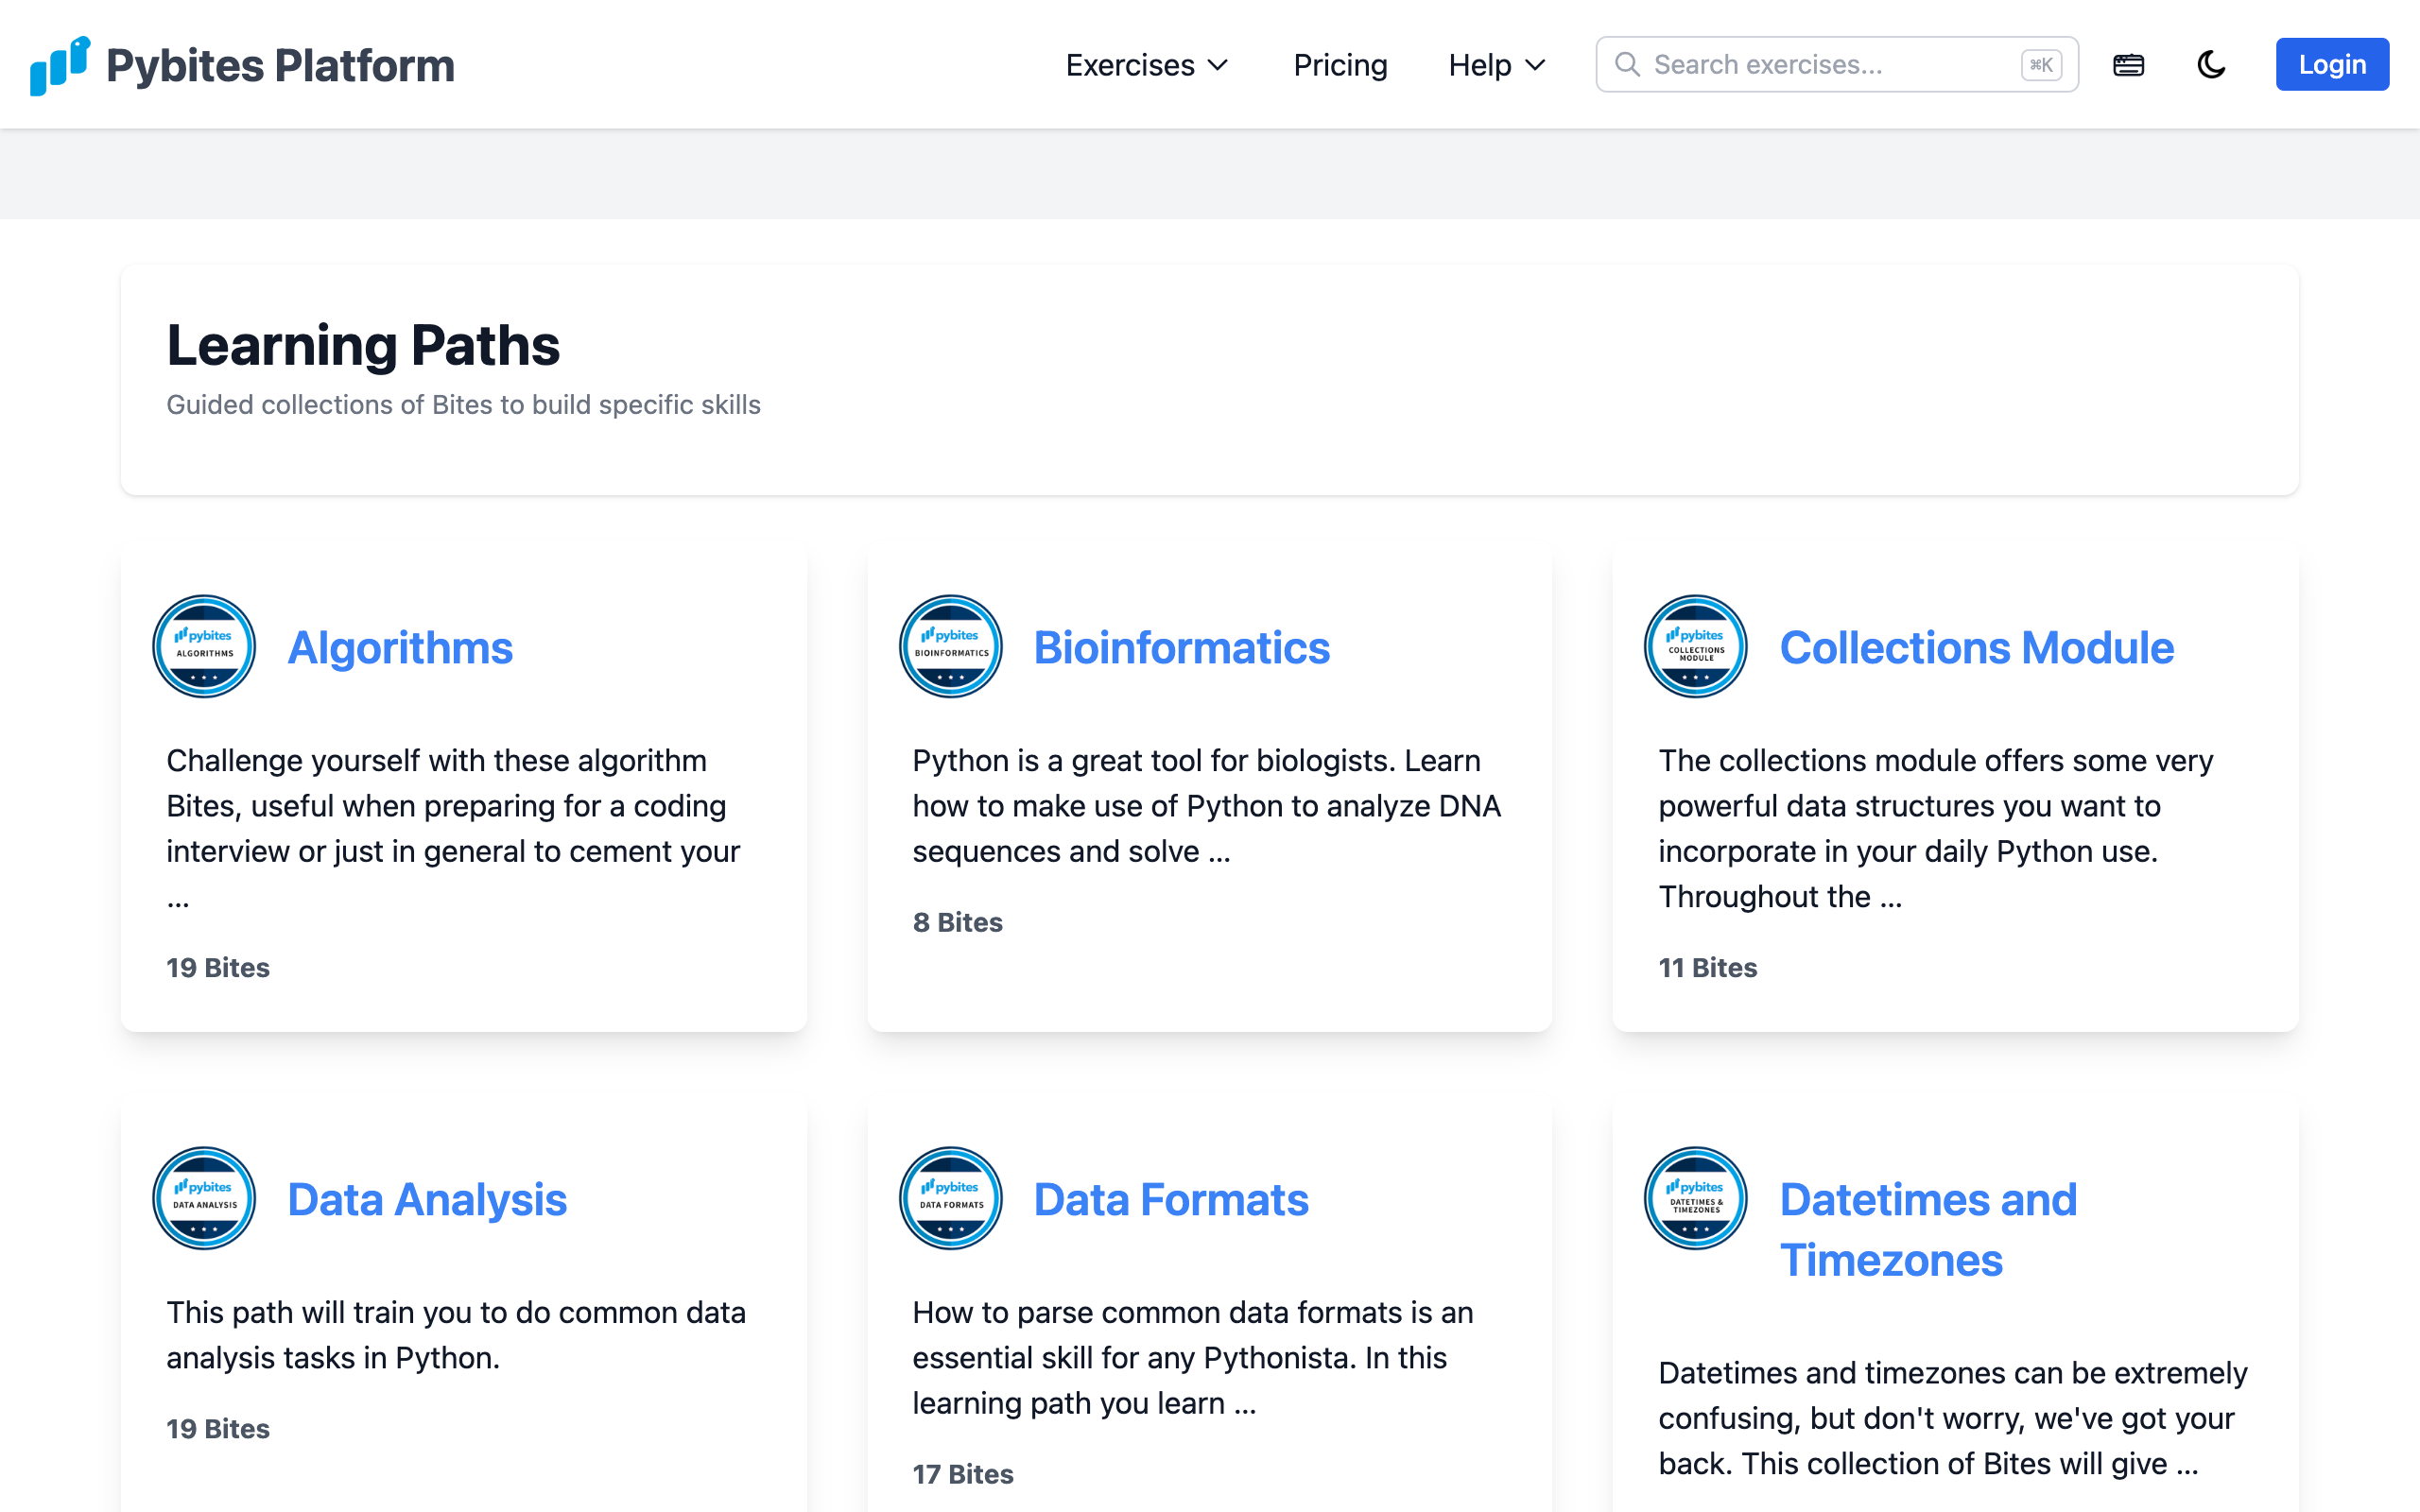Expand the Exercises dropdown chevron
This screenshot has width=2420, height=1512.
(1219, 66)
